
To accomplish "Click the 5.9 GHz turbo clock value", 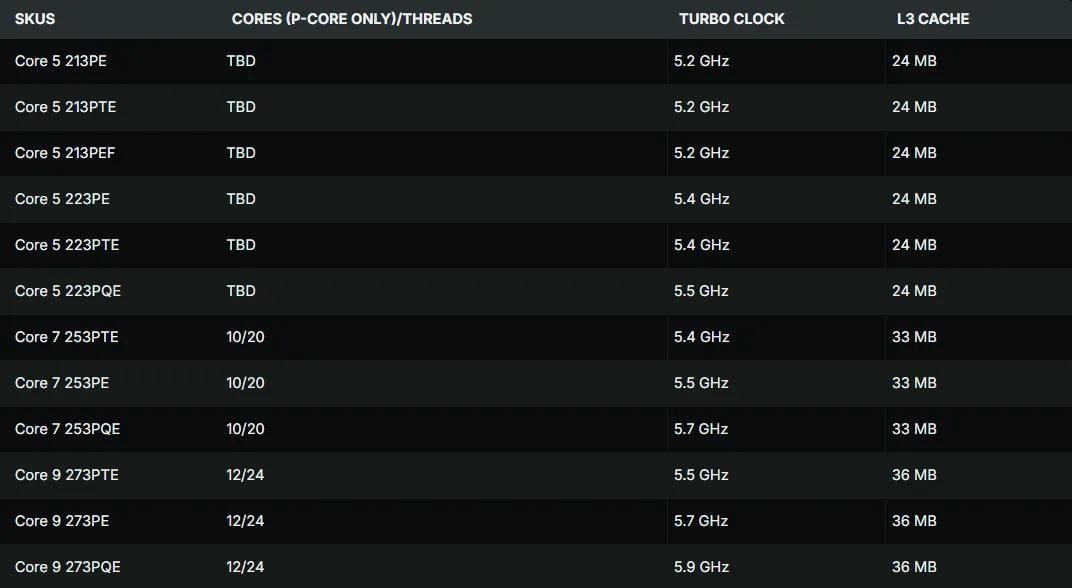I will click(701, 567).
